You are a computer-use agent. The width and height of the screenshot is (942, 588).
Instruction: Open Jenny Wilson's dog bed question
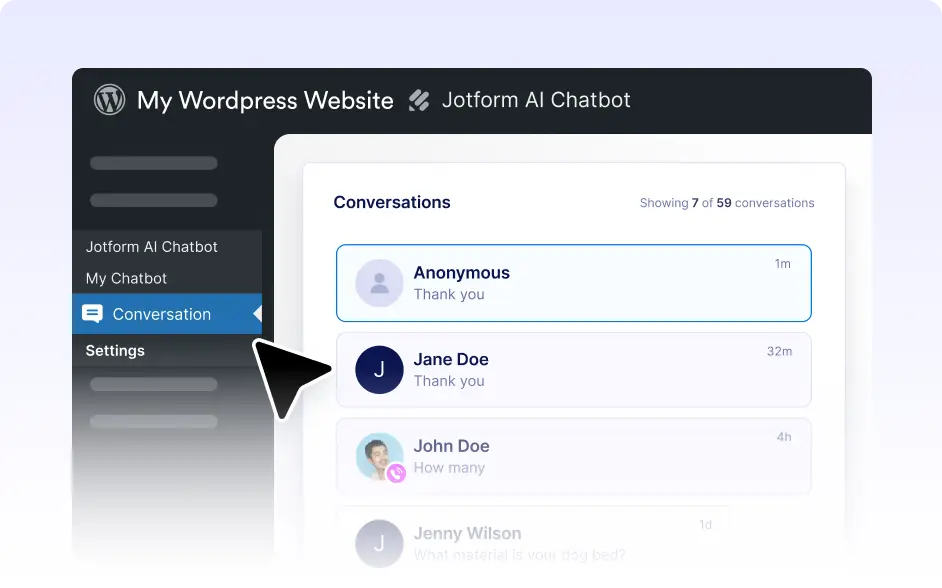520,555
